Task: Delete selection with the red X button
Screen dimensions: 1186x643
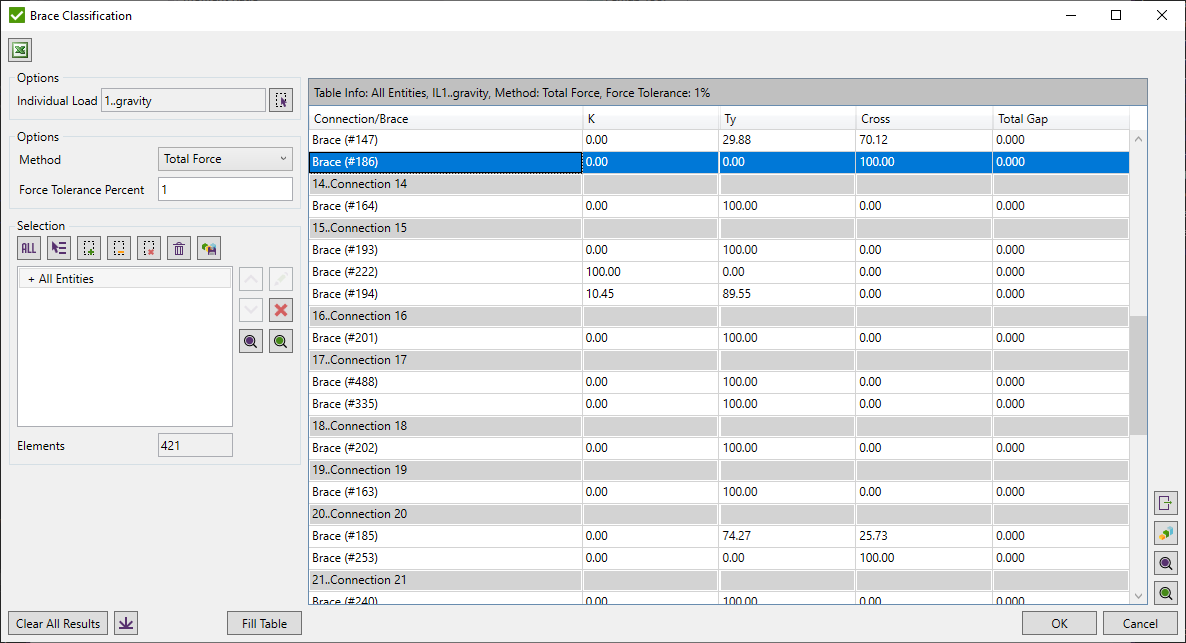Action: 280,309
